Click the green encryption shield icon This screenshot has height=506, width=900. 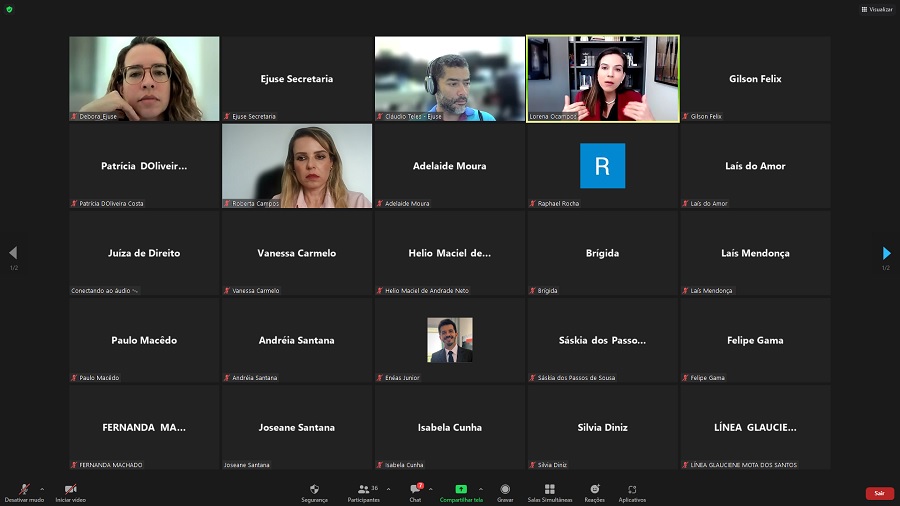pyautogui.click(x=9, y=9)
